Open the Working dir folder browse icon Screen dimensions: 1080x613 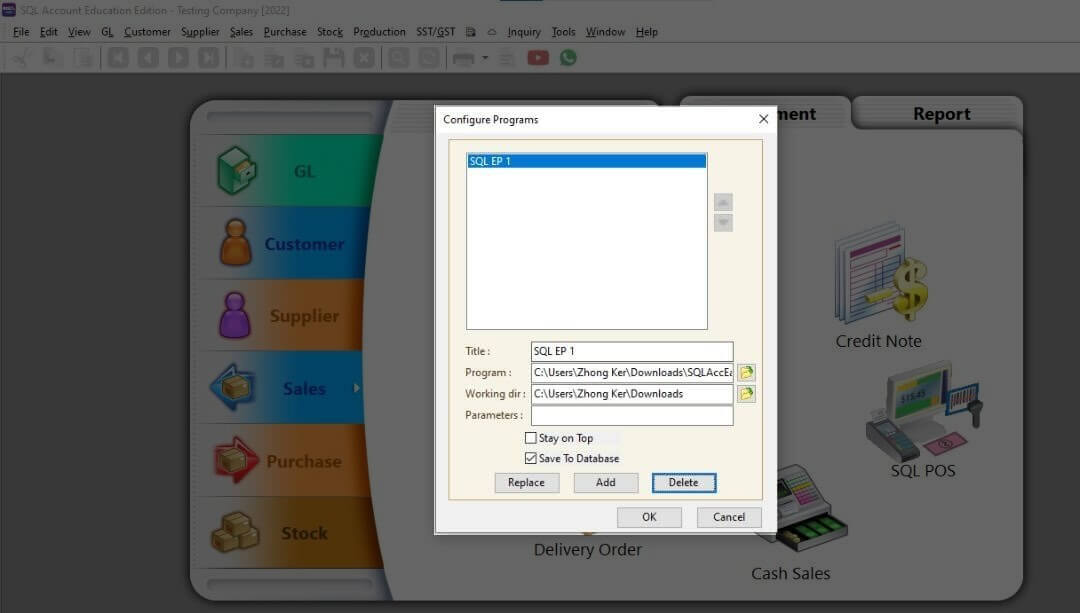[746, 394]
